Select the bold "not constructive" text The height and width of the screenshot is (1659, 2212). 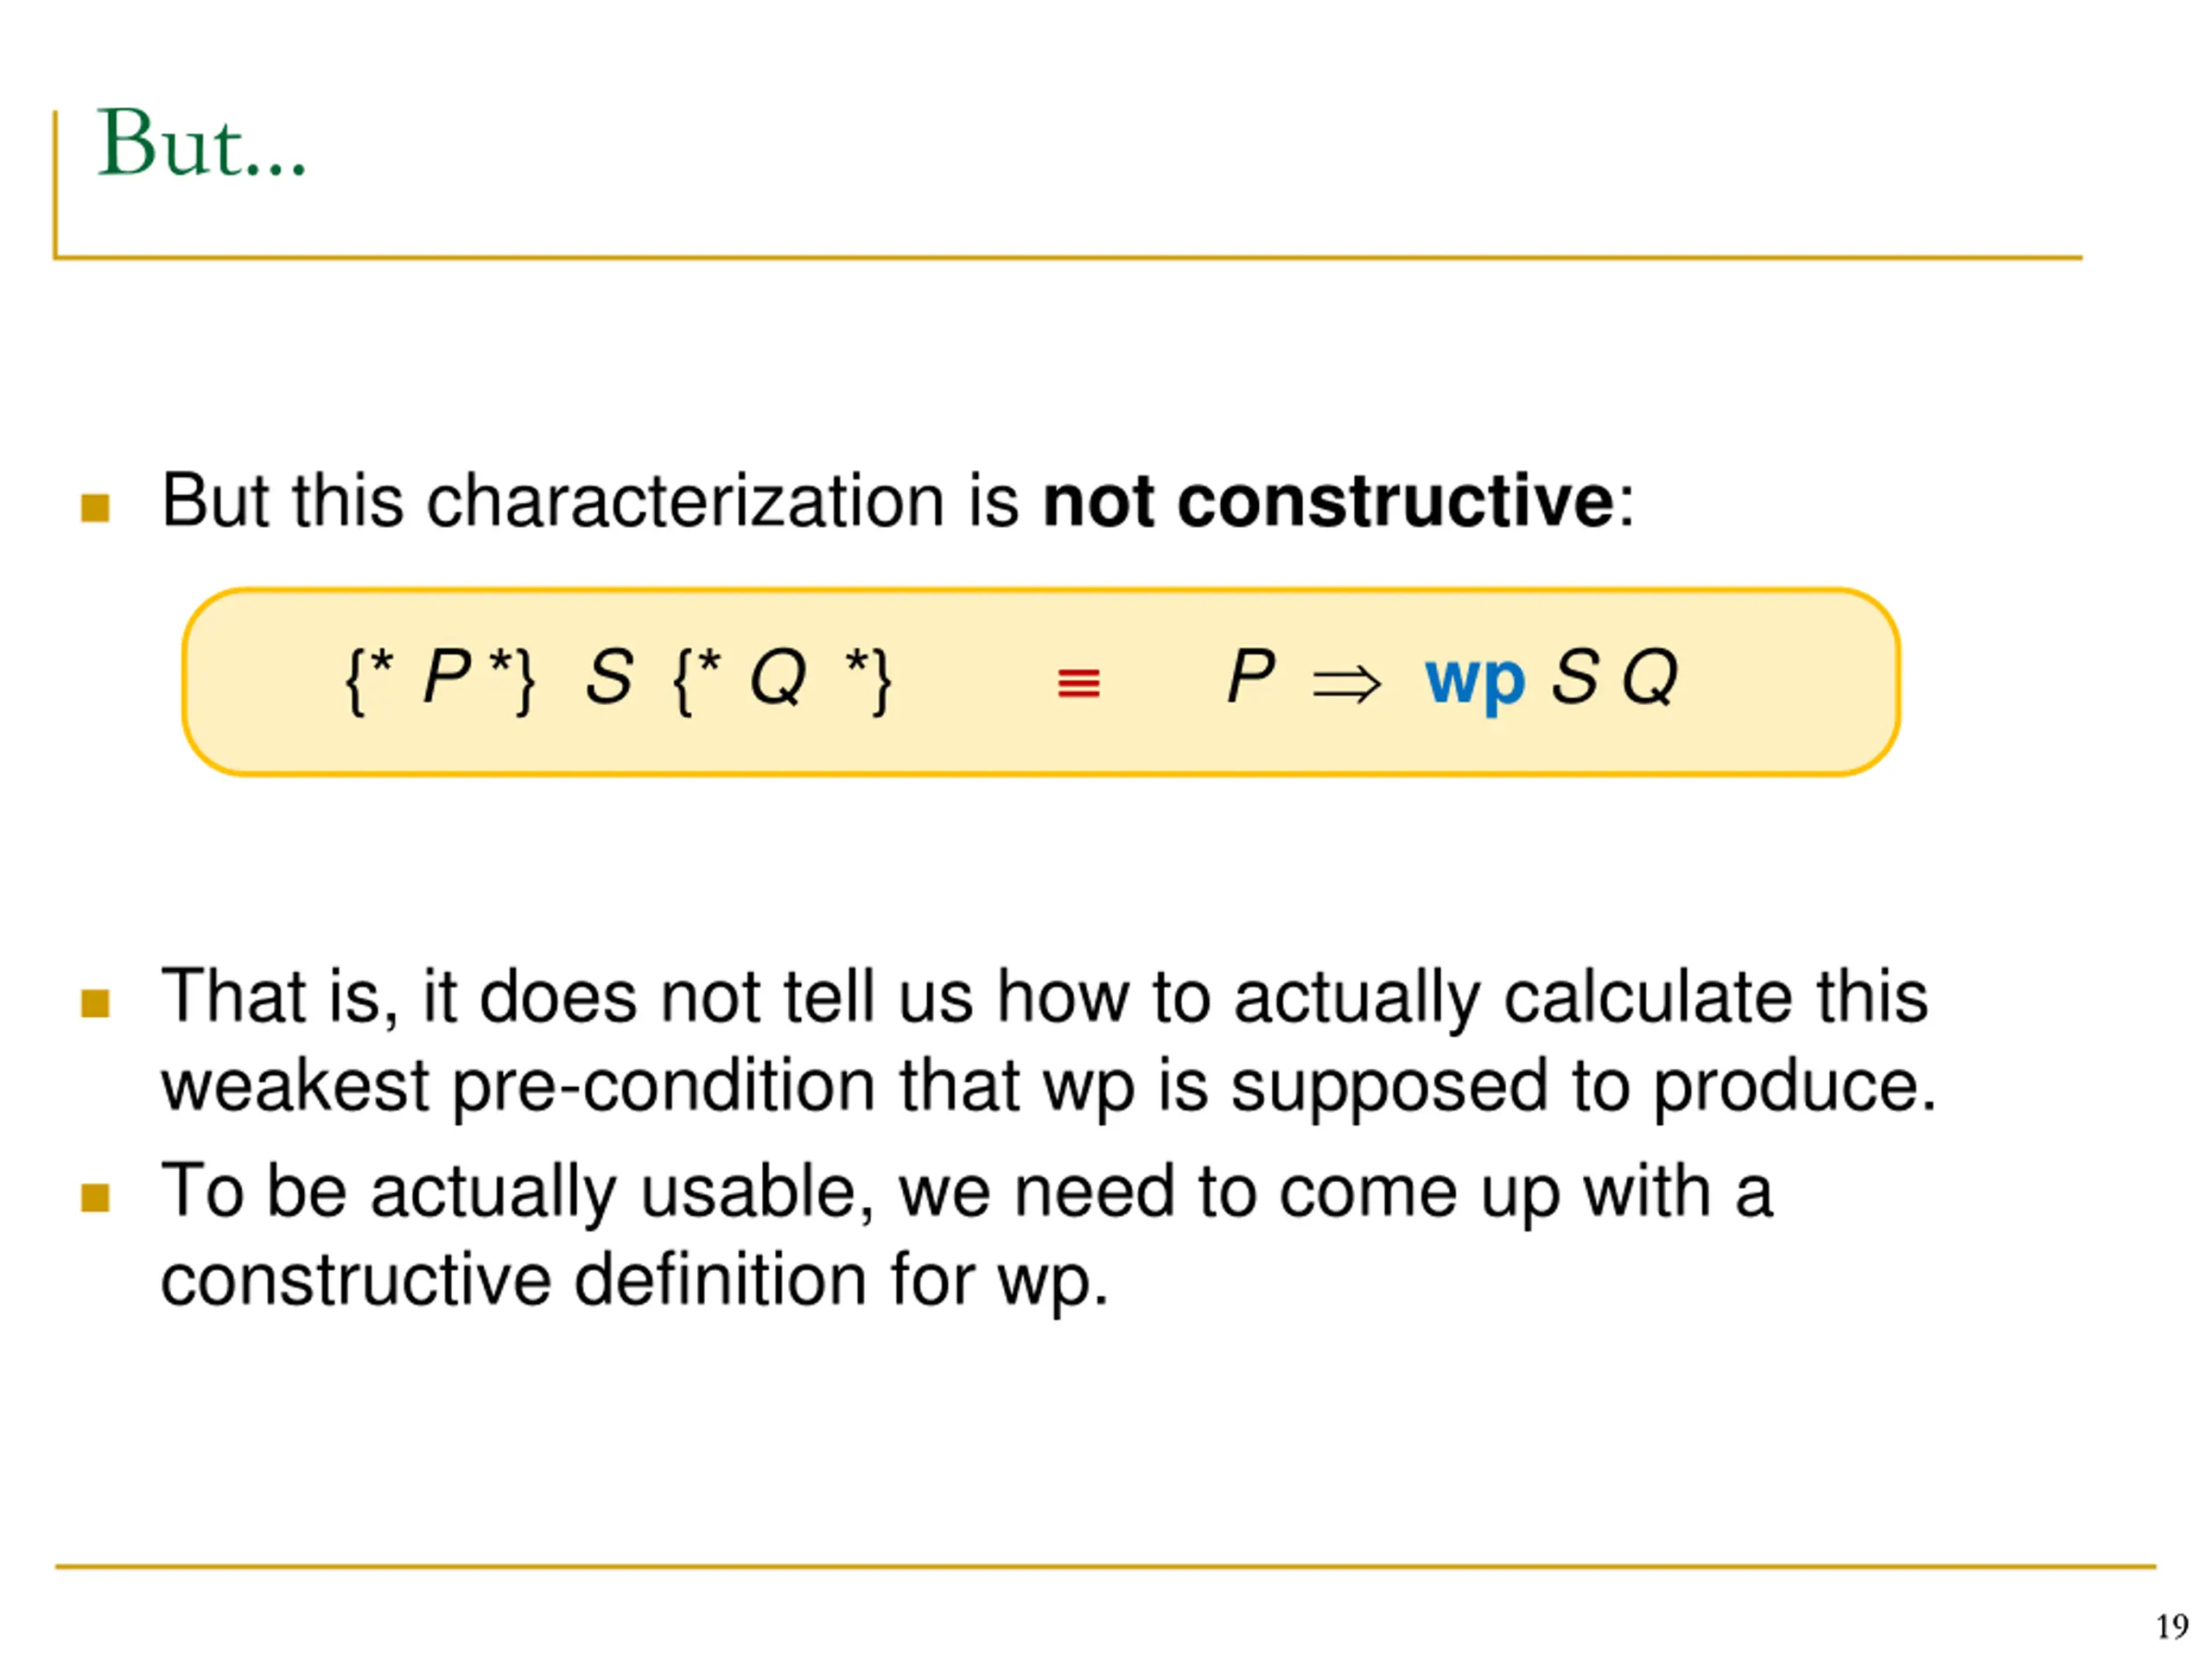[1328, 500]
